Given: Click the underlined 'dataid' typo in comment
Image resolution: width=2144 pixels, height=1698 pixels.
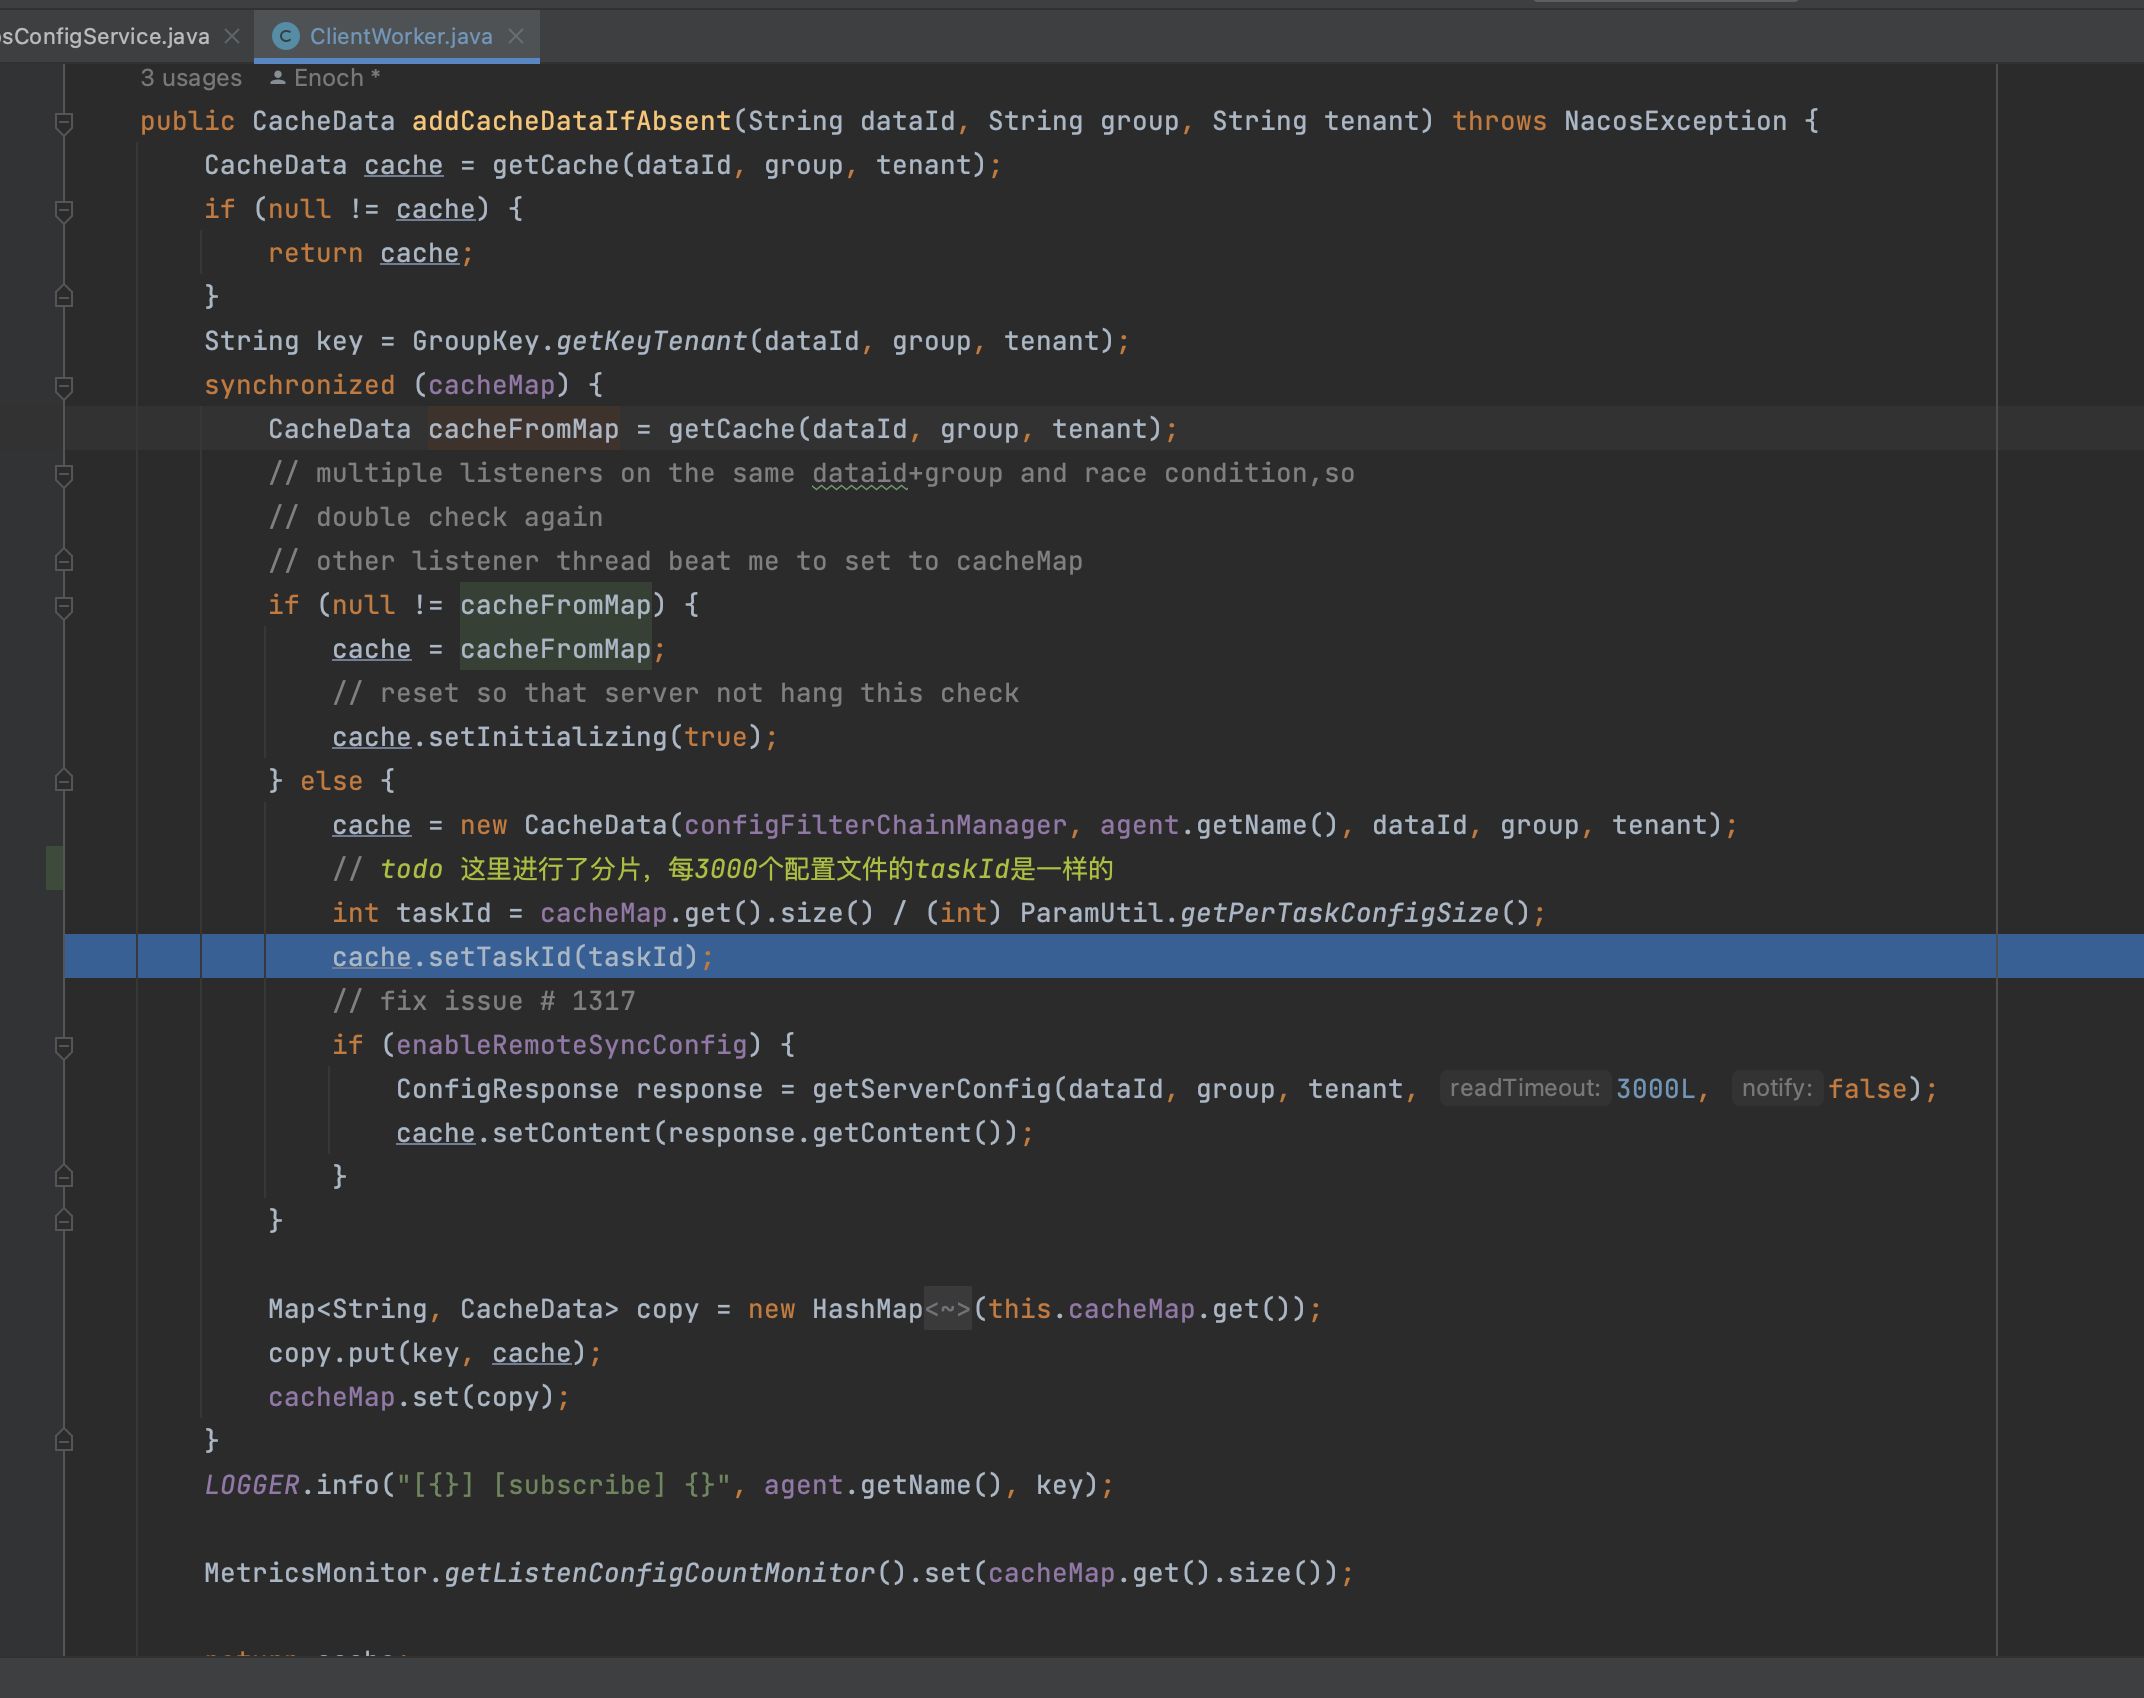Looking at the screenshot, I should [859, 473].
